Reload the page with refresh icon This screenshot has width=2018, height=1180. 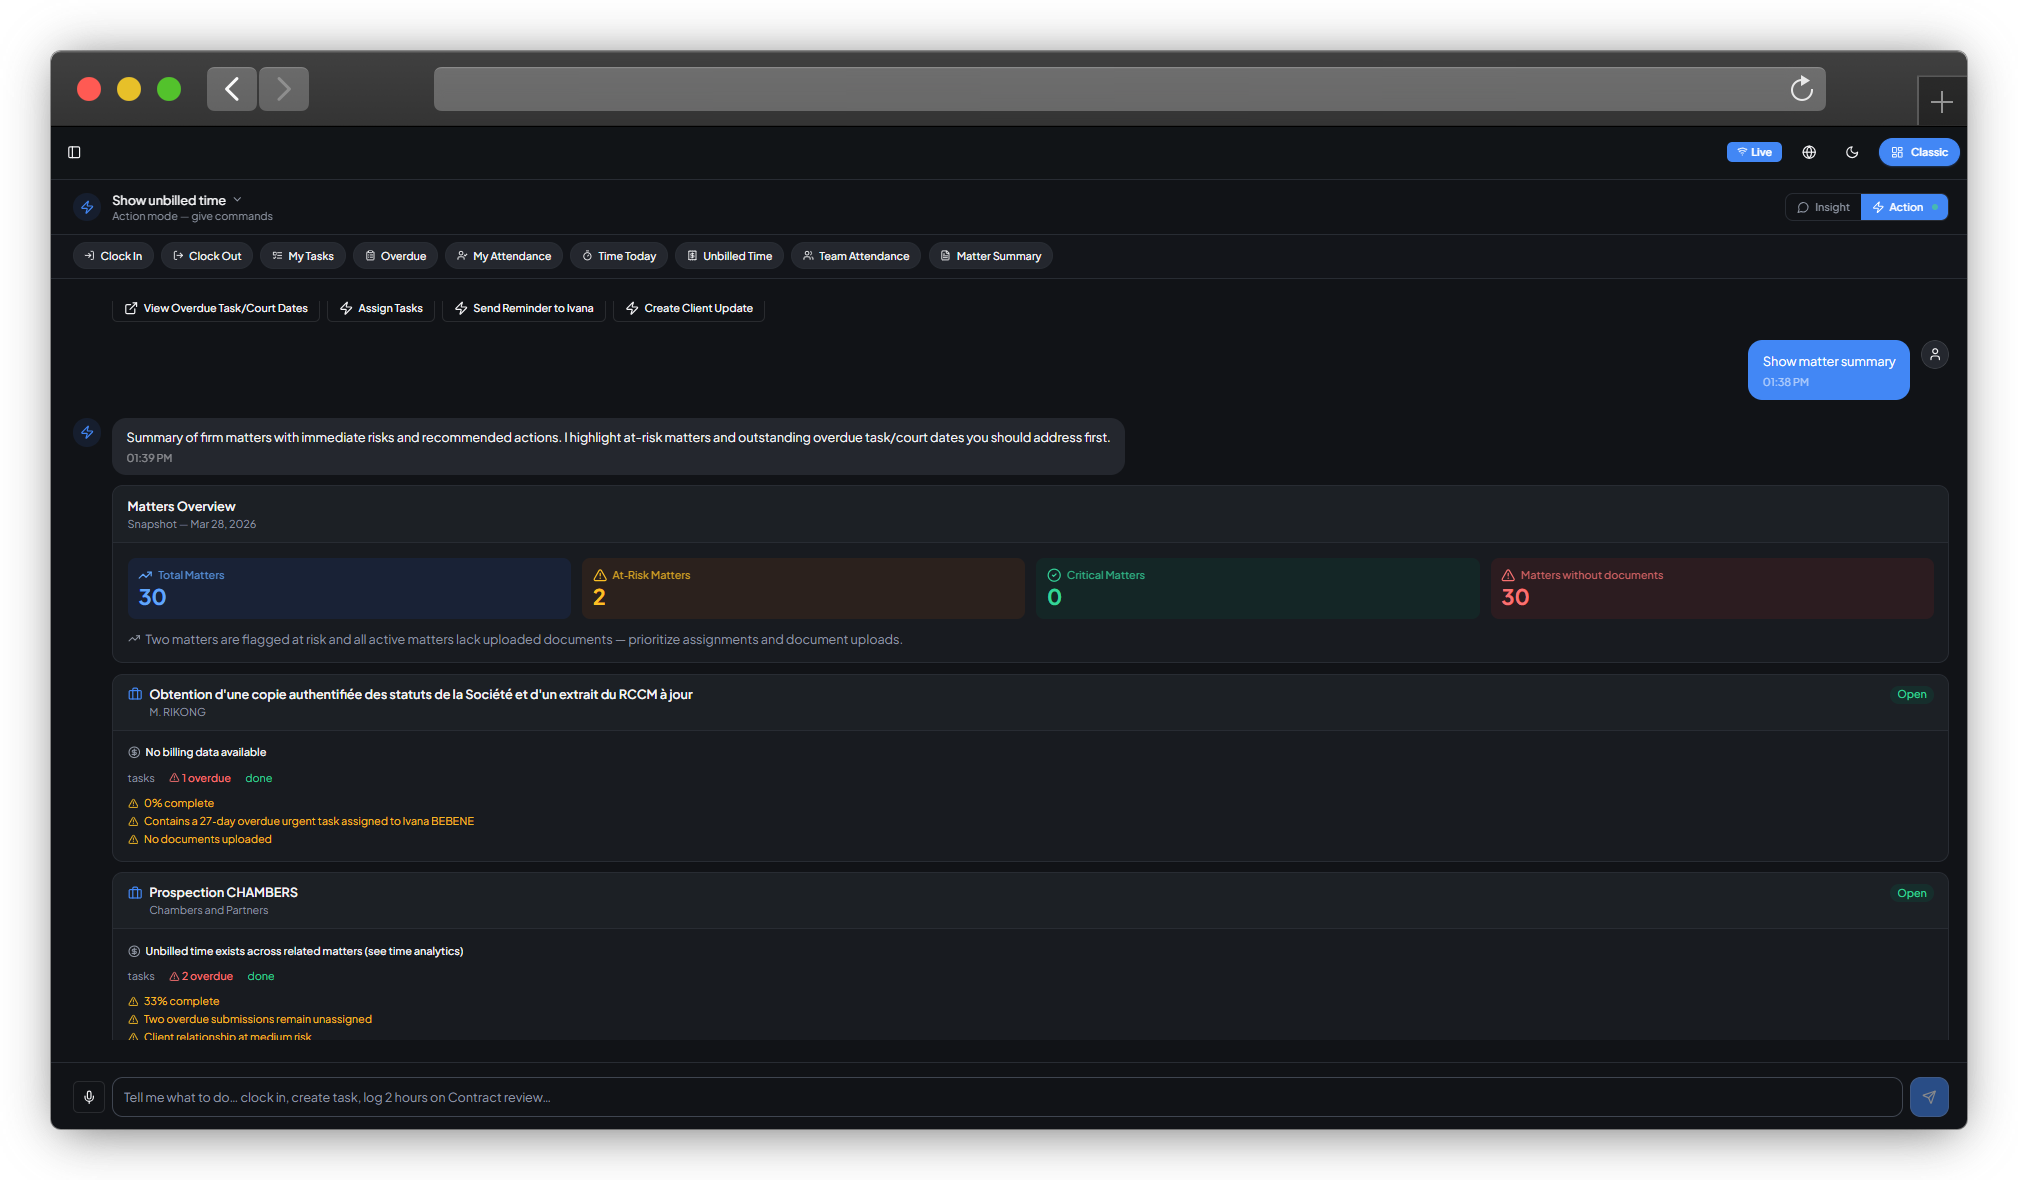(x=1801, y=89)
